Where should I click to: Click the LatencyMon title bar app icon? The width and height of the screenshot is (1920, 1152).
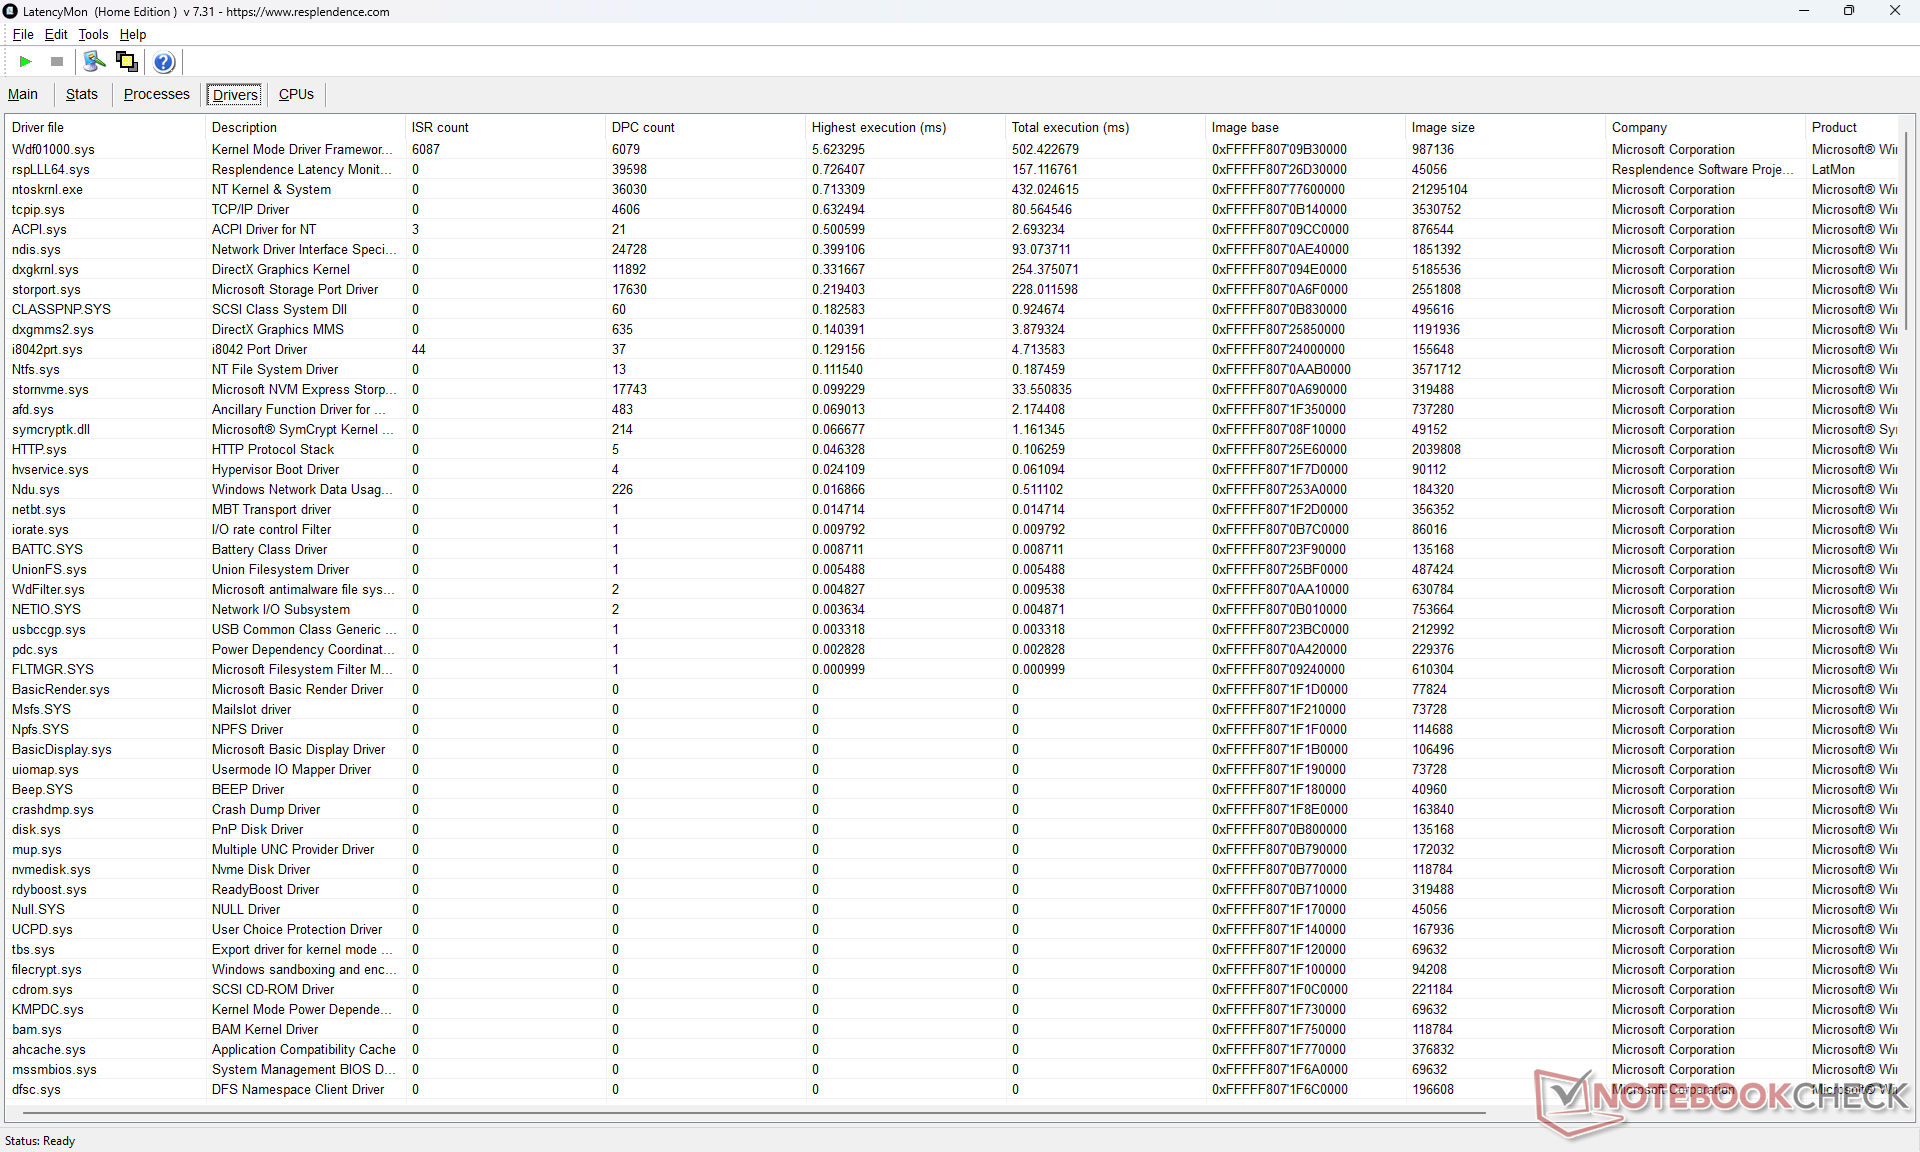point(11,11)
